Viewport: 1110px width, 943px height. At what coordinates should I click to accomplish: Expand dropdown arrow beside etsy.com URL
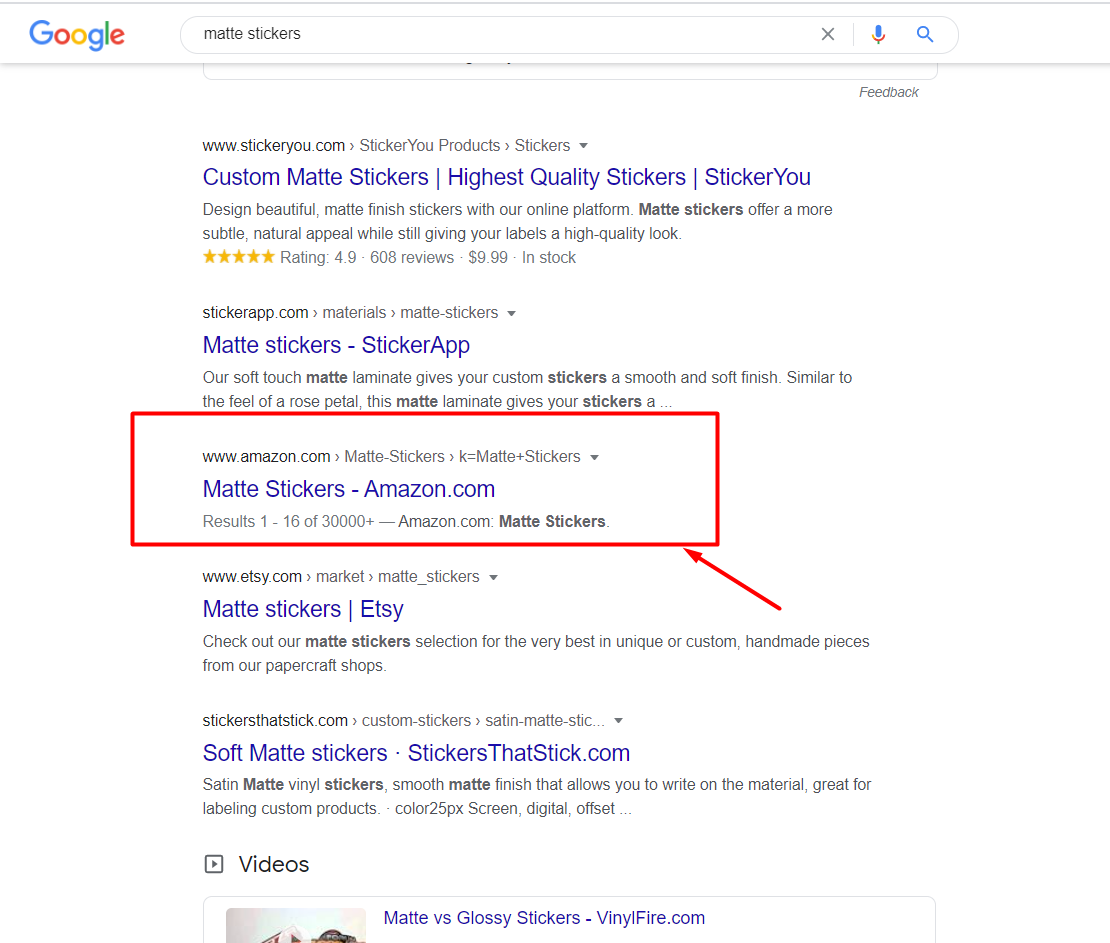pos(493,578)
